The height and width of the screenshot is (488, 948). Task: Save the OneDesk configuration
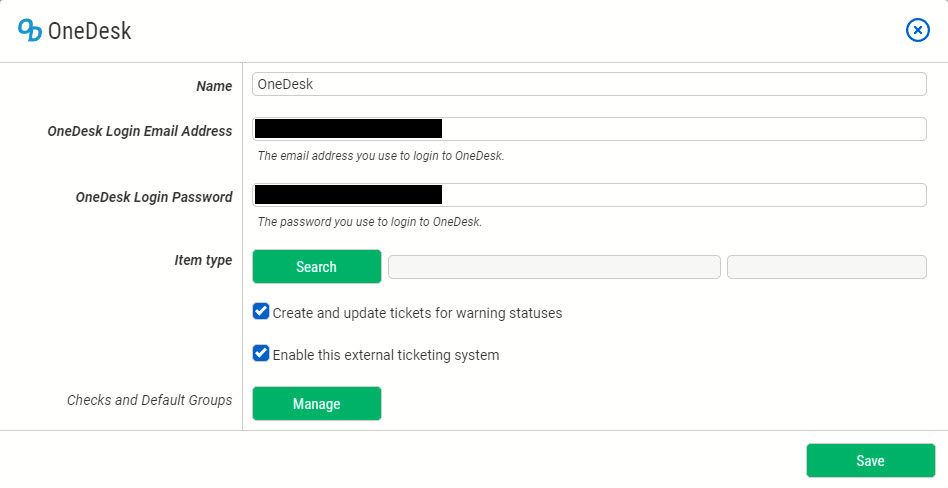[x=870, y=461]
